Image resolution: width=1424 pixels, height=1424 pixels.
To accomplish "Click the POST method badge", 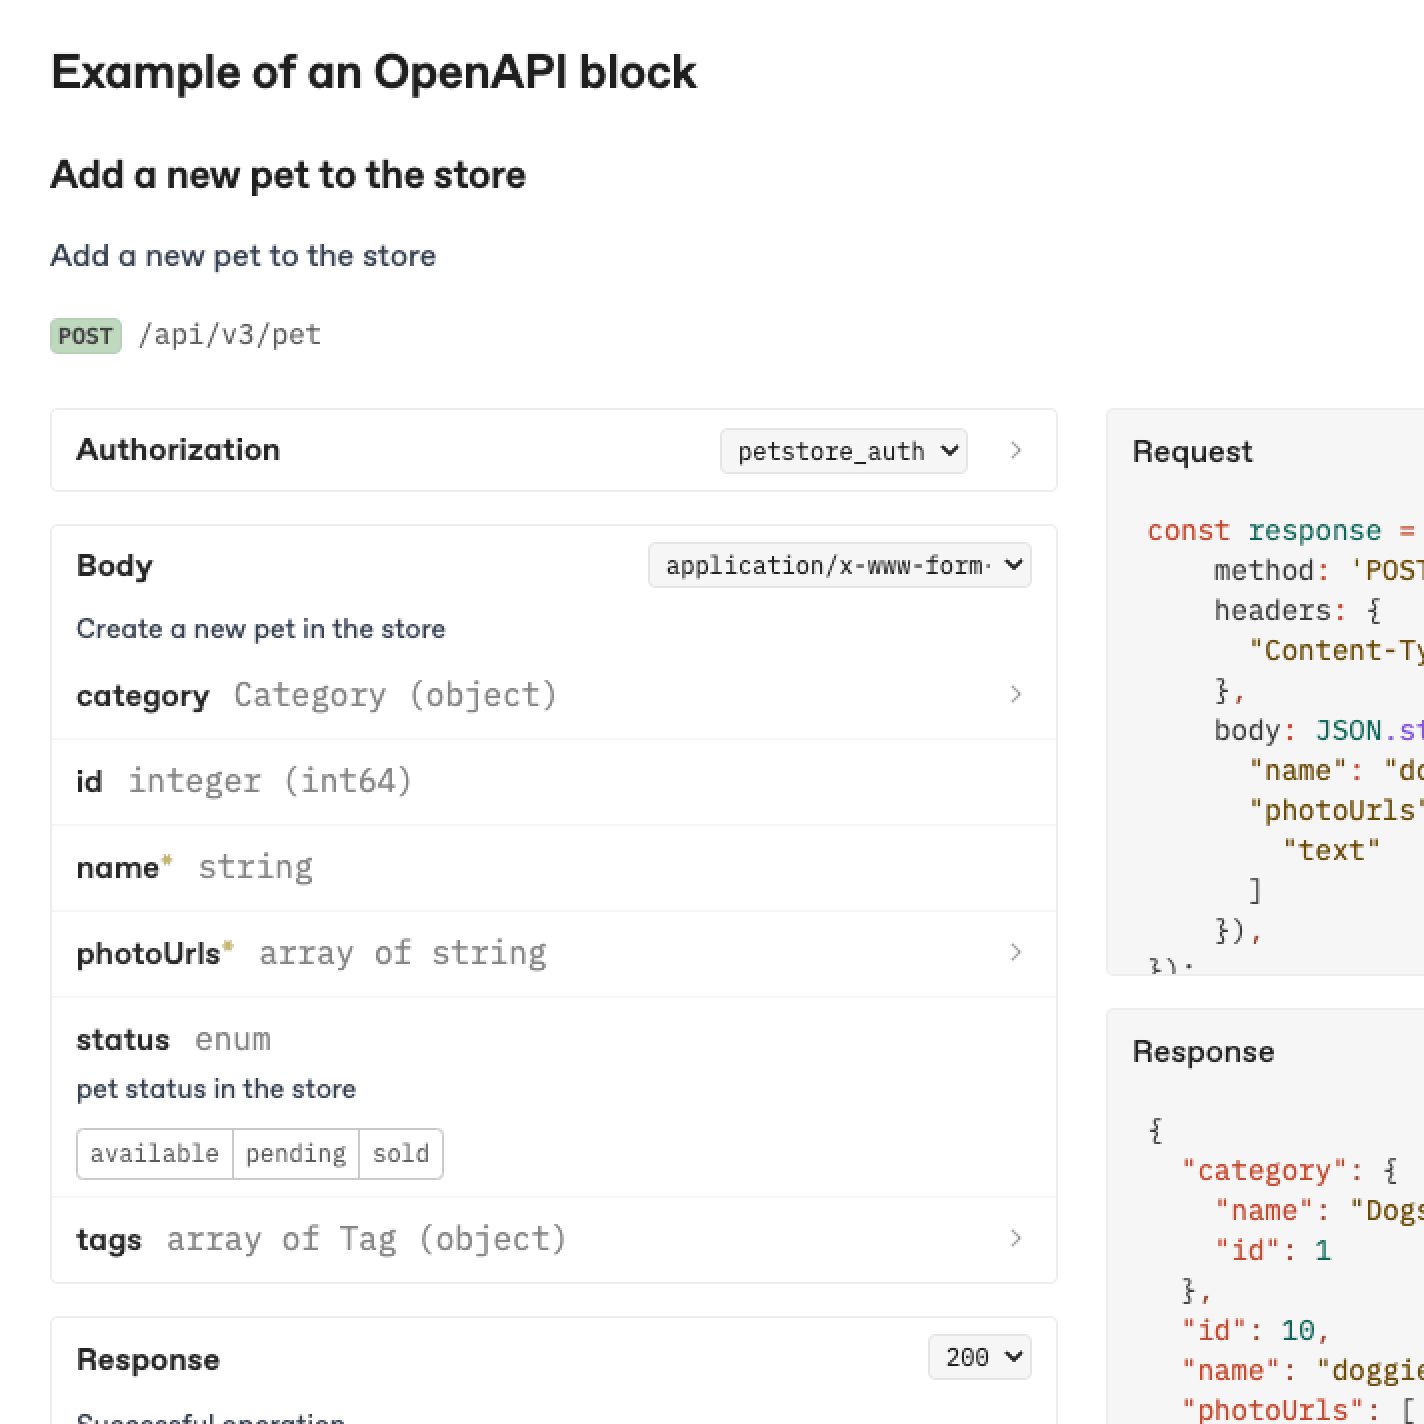I will click(x=85, y=335).
